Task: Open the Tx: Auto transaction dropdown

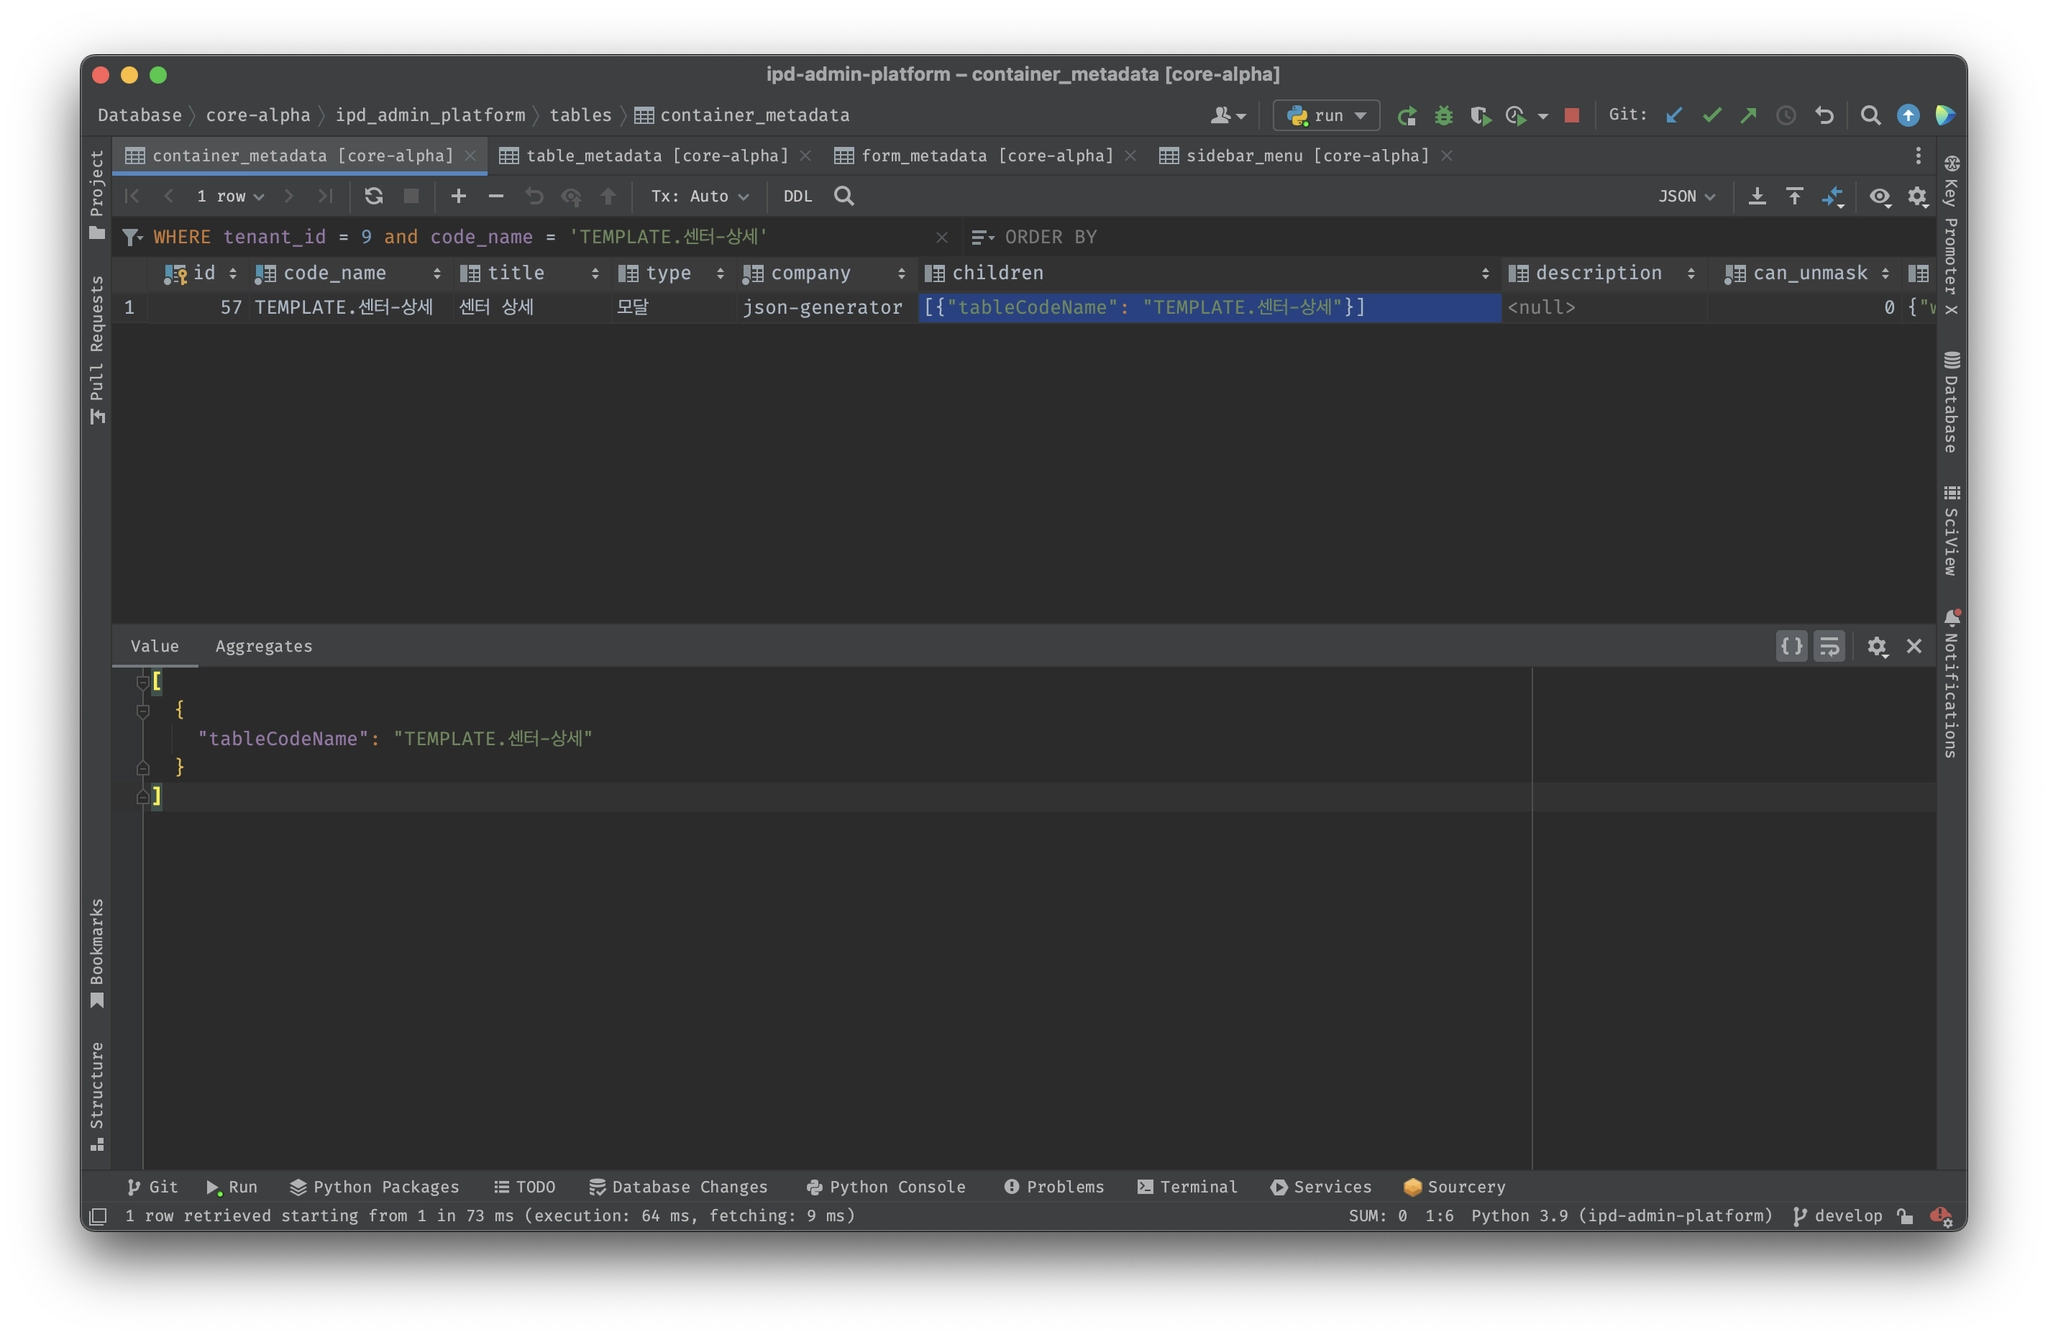Action: click(699, 196)
